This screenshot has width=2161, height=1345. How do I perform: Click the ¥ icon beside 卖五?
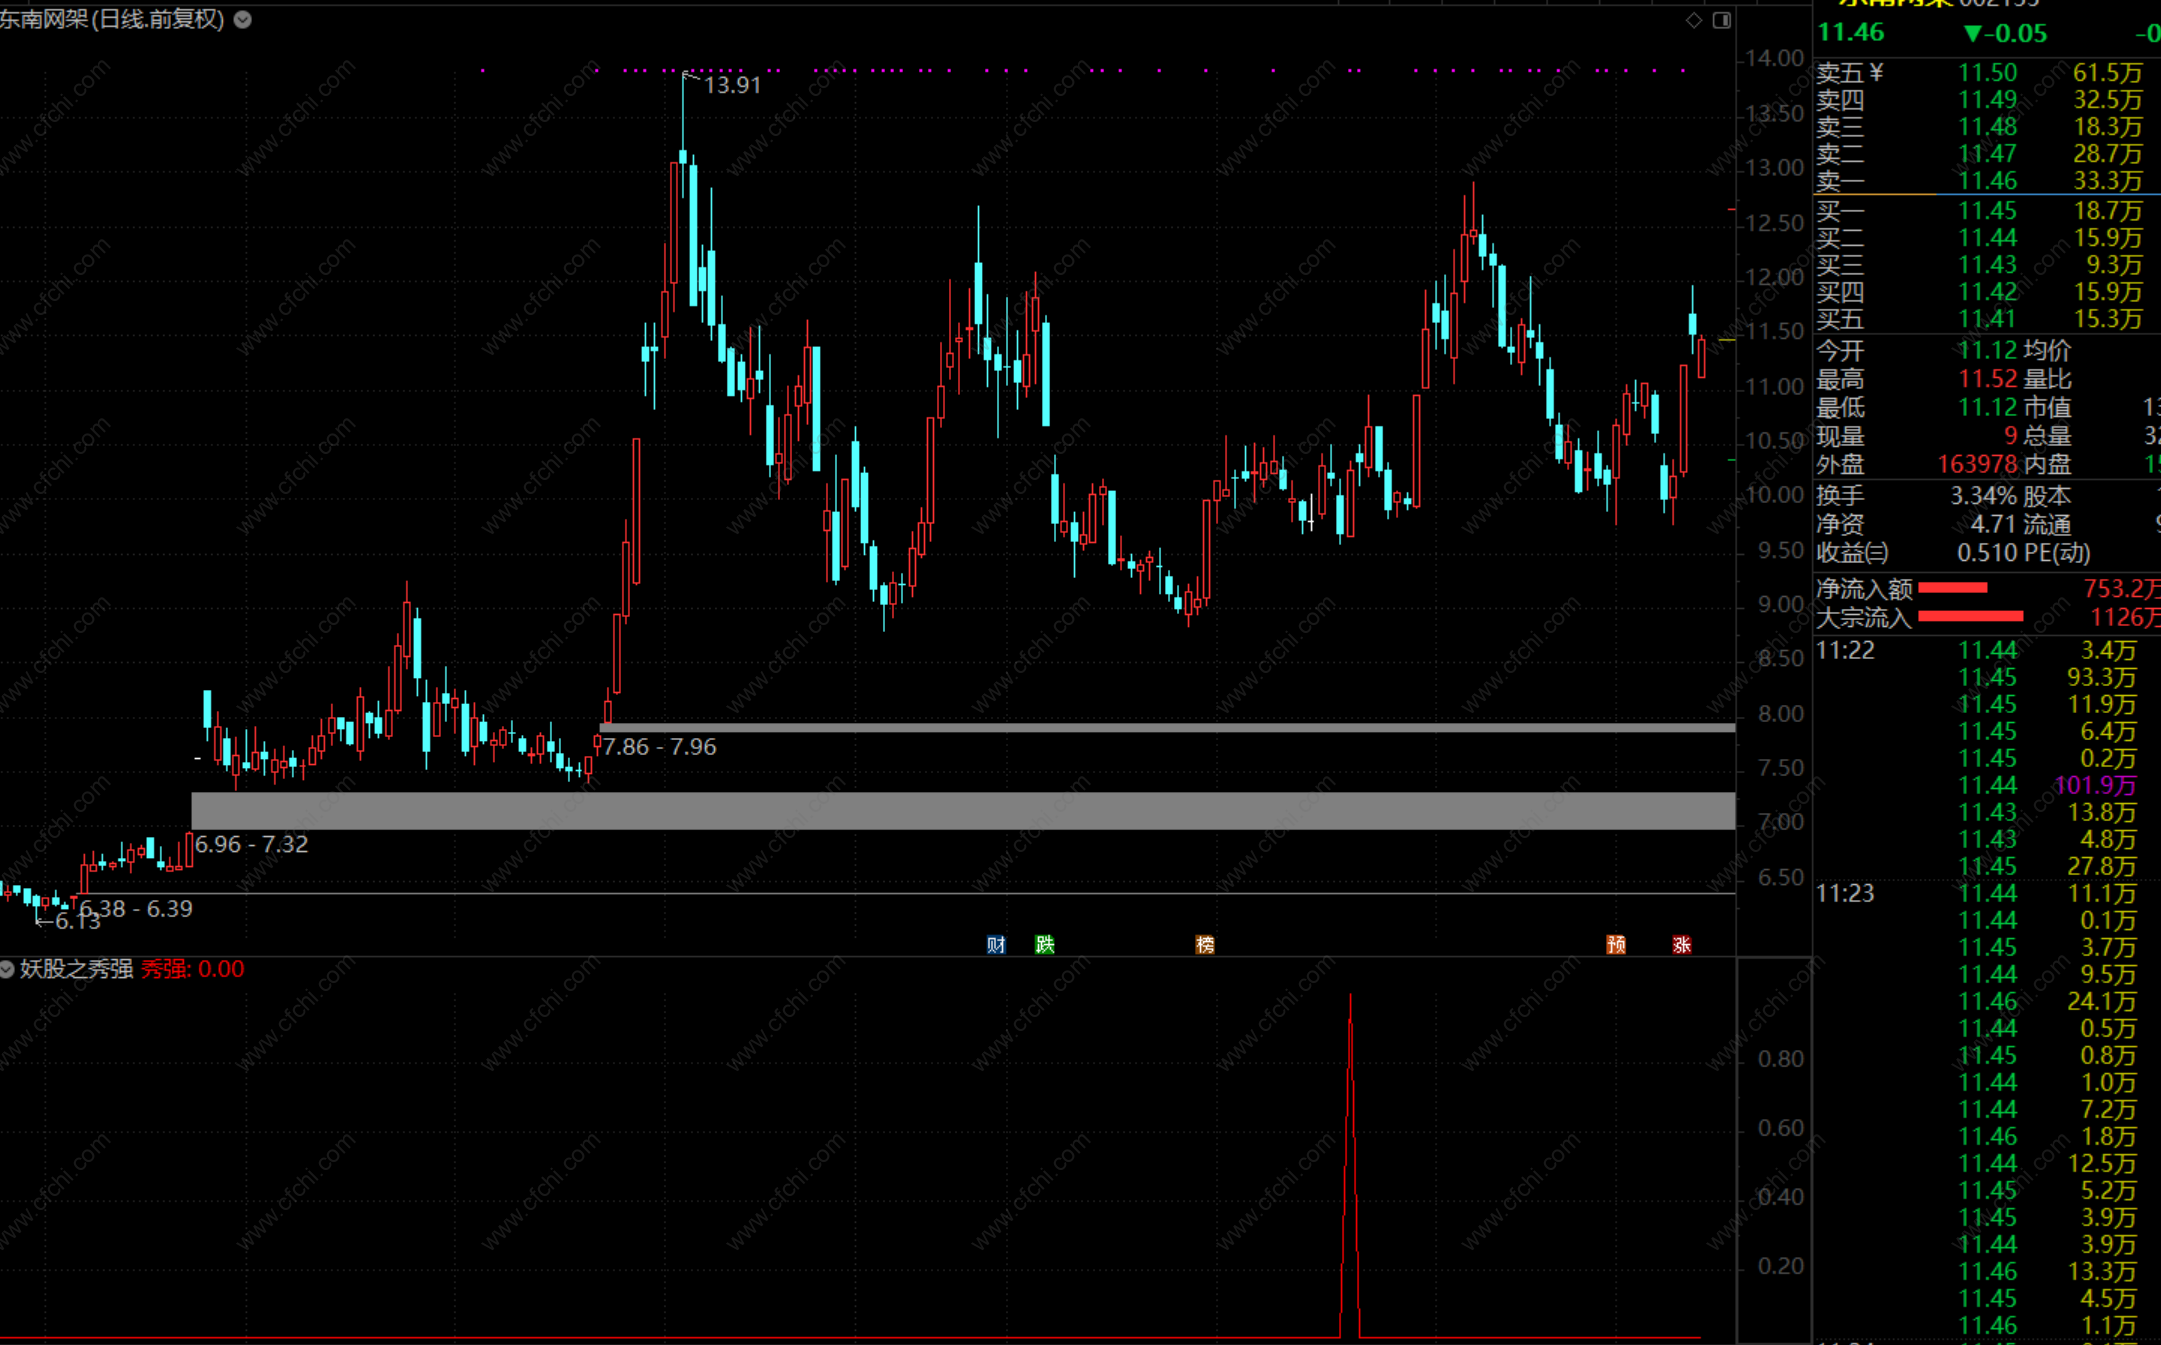click(1876, 72)
